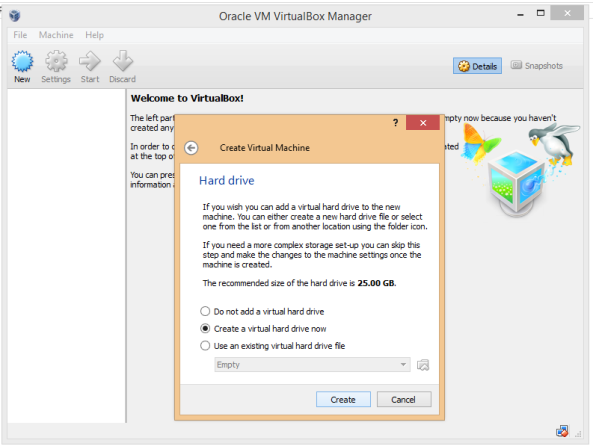Click the question mark help icon in dialog
Viewport: 593px width, 446px height.
coord(395,123)
